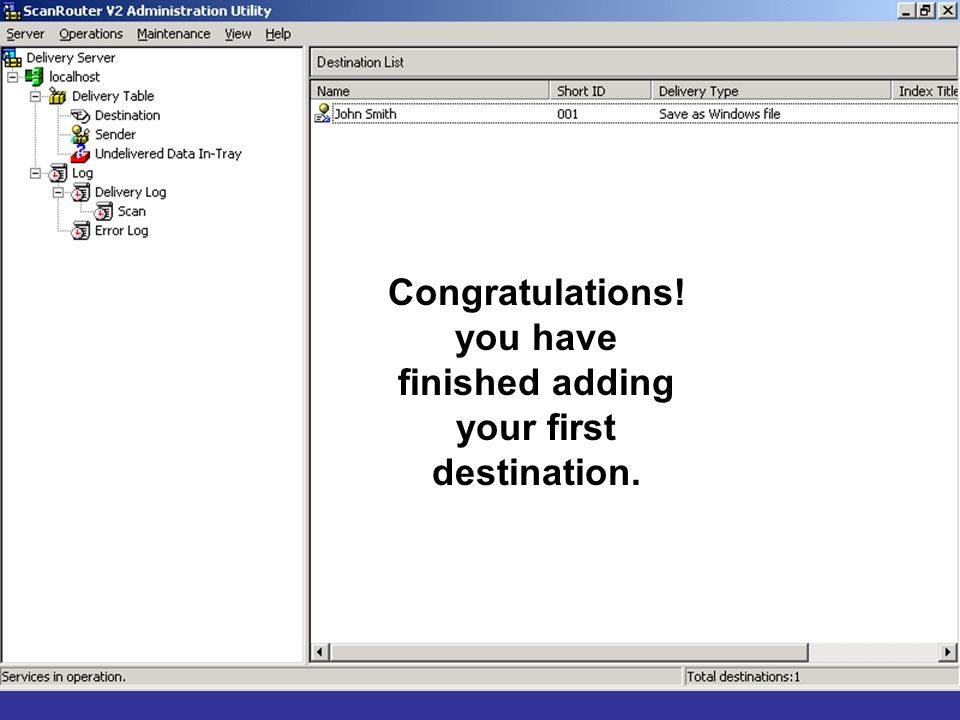Click the Delivery Server root icon
This screenshot has width=960, height=720.
[x=12, y=58]
